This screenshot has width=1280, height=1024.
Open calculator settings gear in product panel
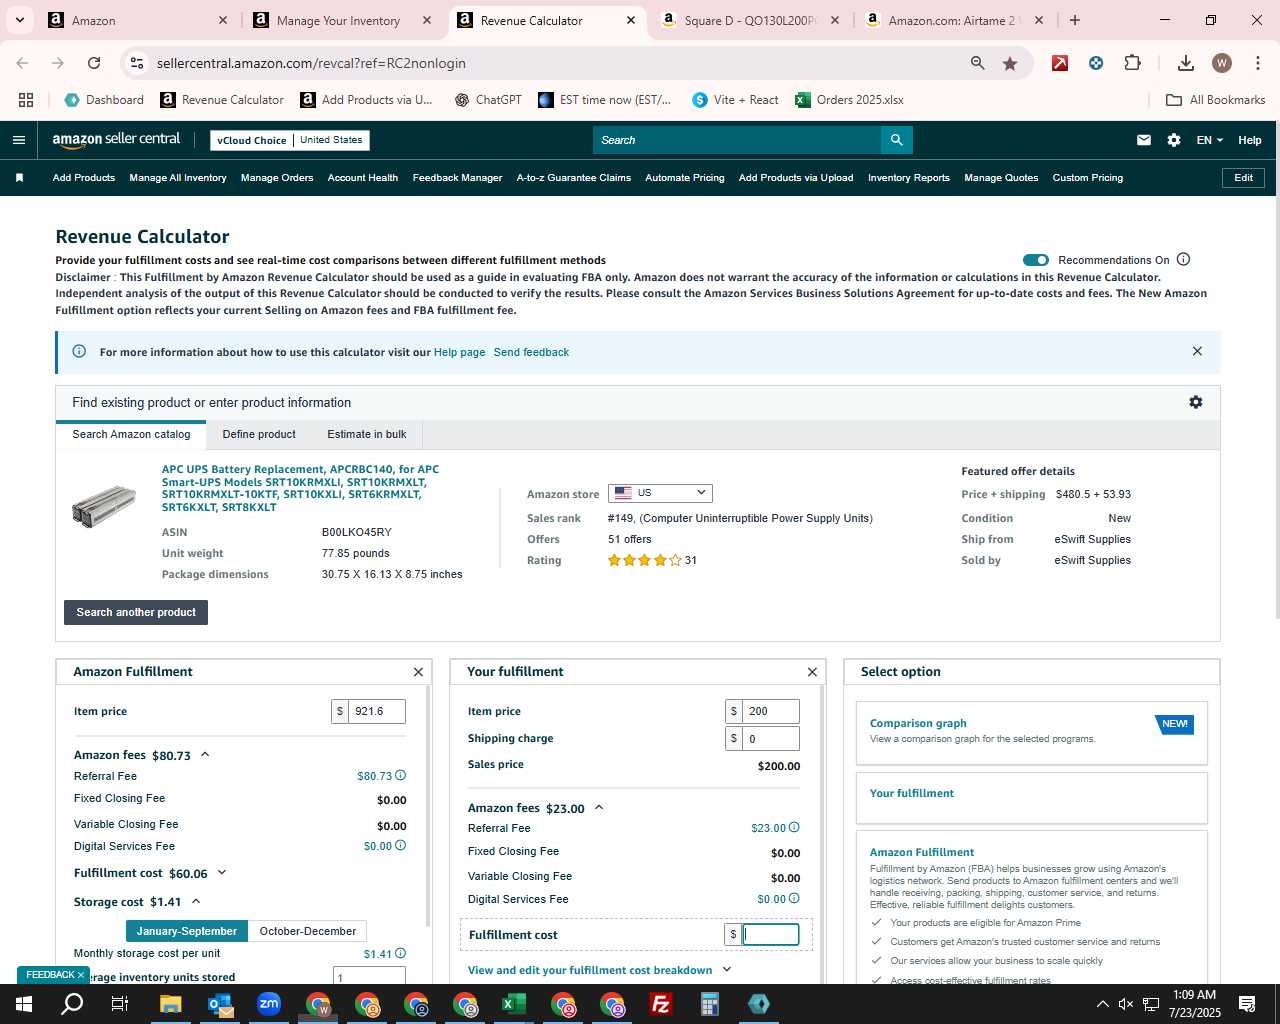pos(1195,402)
